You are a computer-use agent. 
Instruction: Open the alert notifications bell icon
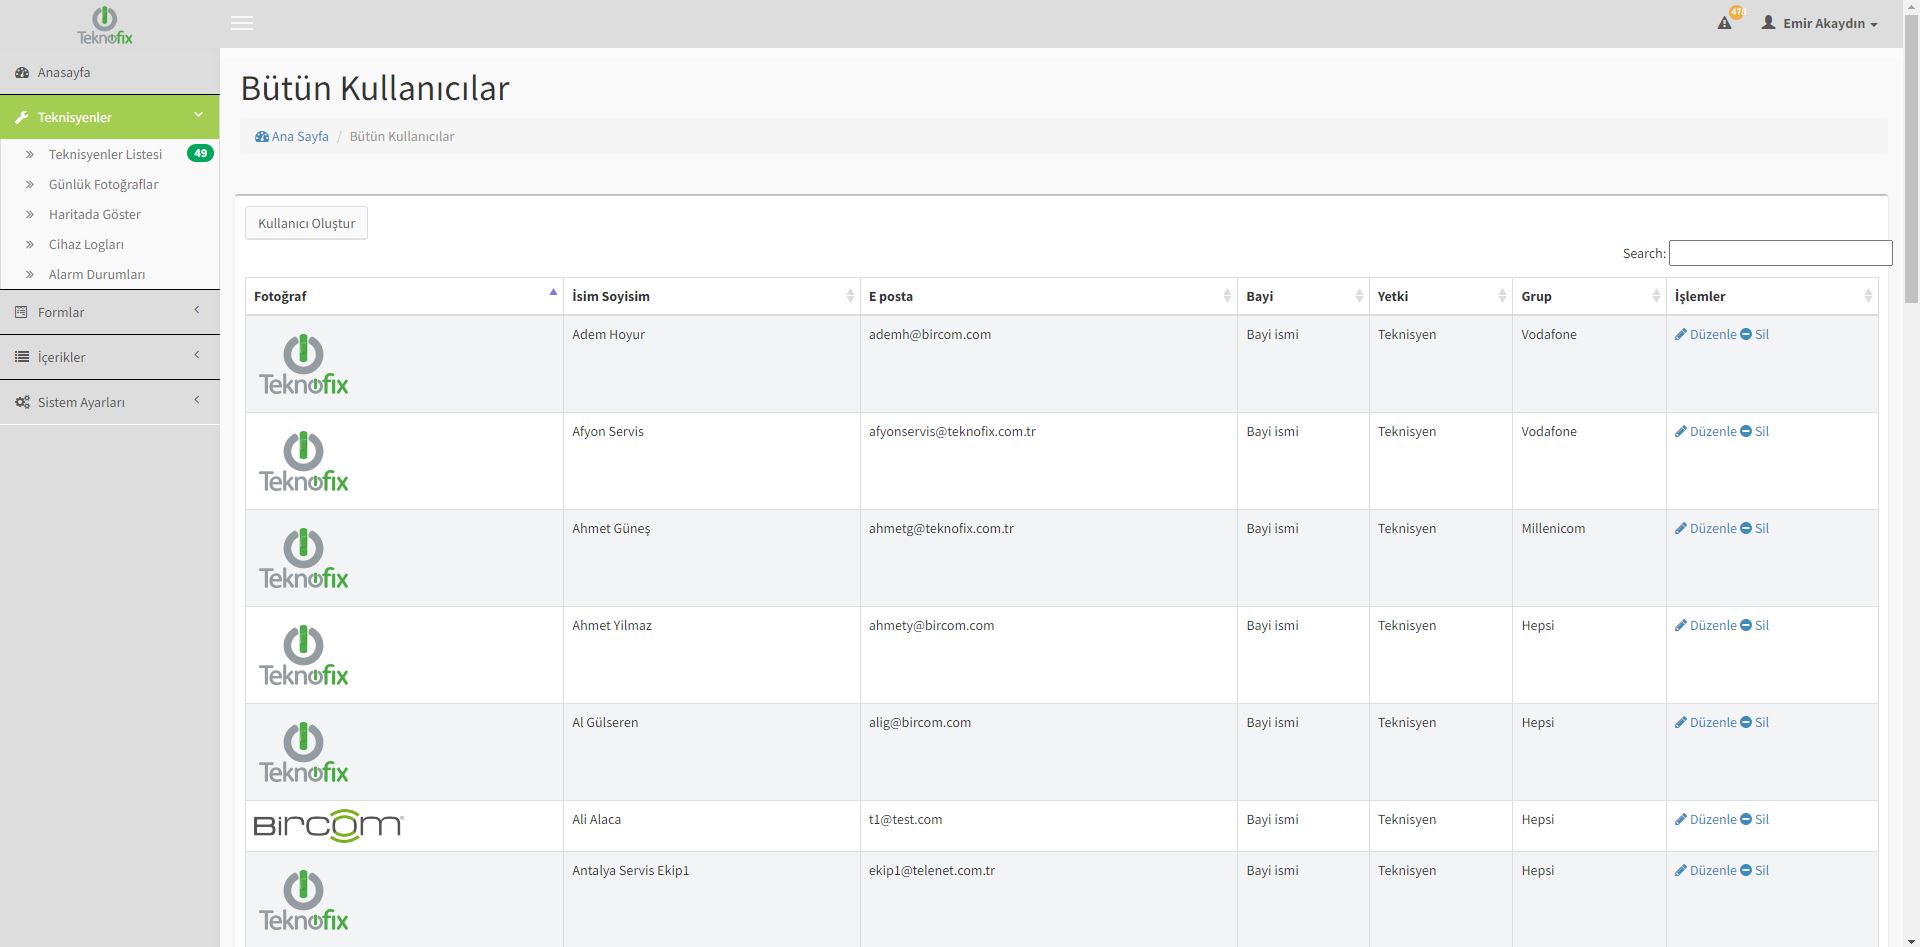coord(1724,23)
